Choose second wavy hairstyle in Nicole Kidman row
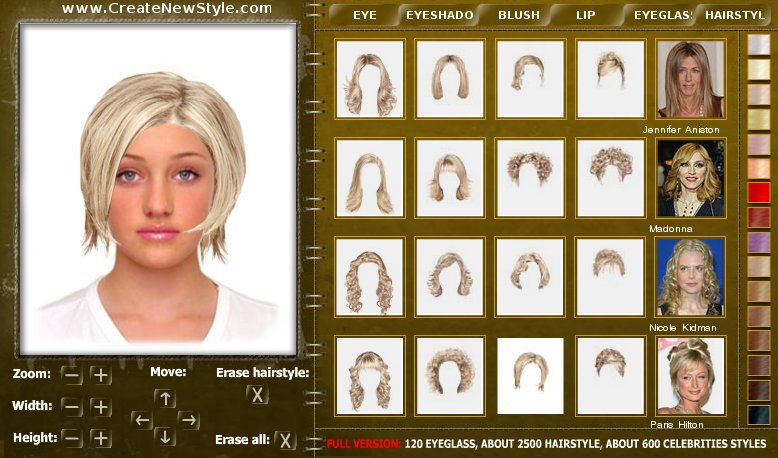The image size is (778, 458). 450,277
